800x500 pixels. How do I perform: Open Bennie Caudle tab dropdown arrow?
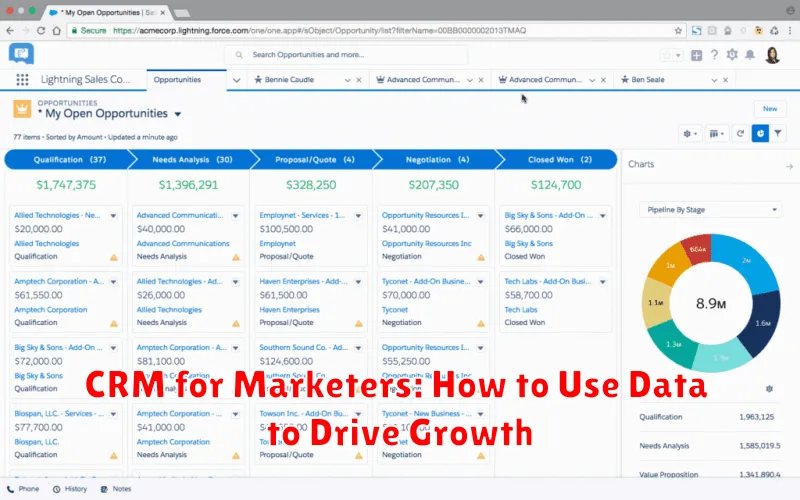point(347,80)
